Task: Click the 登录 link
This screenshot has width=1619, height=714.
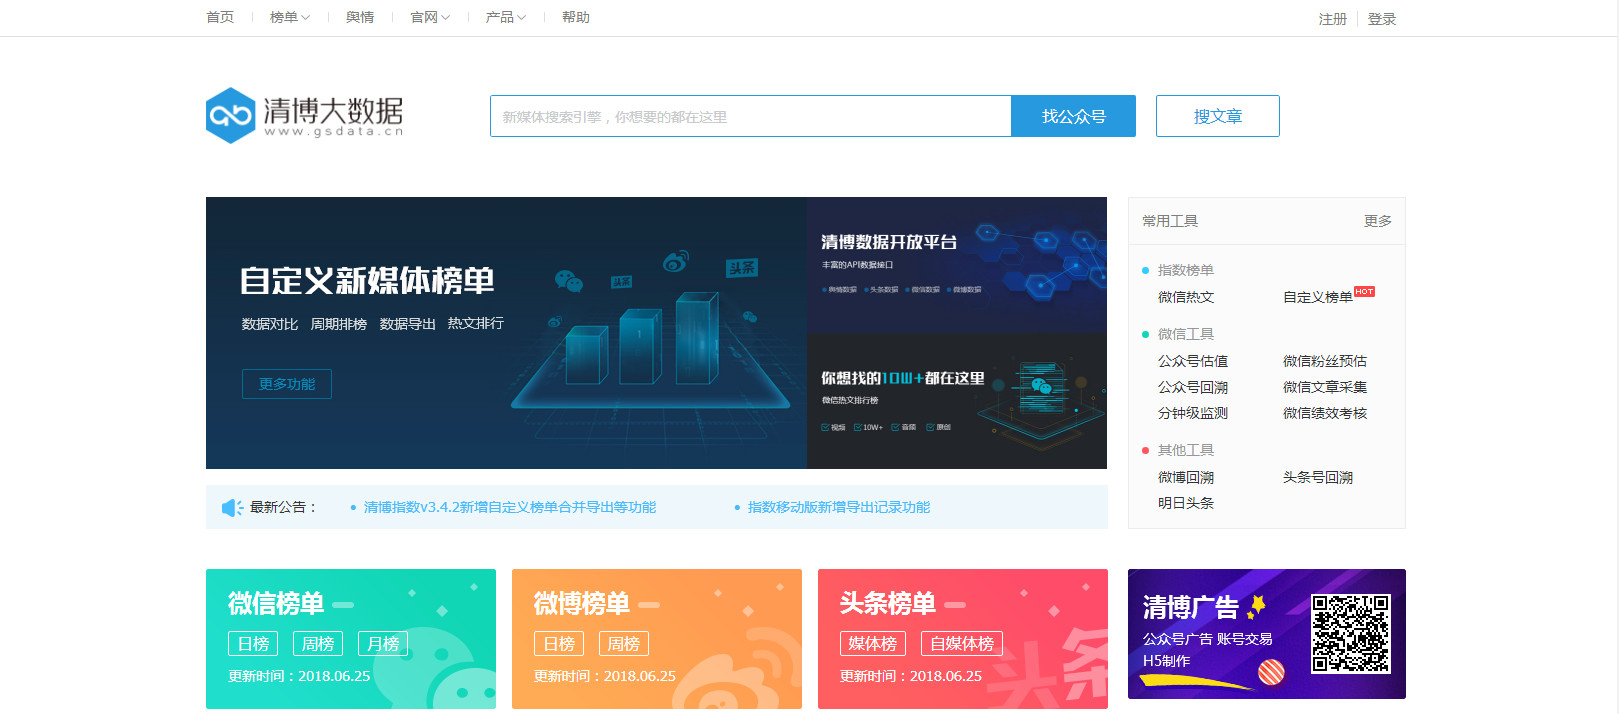Action: (x=1382, y=19)
